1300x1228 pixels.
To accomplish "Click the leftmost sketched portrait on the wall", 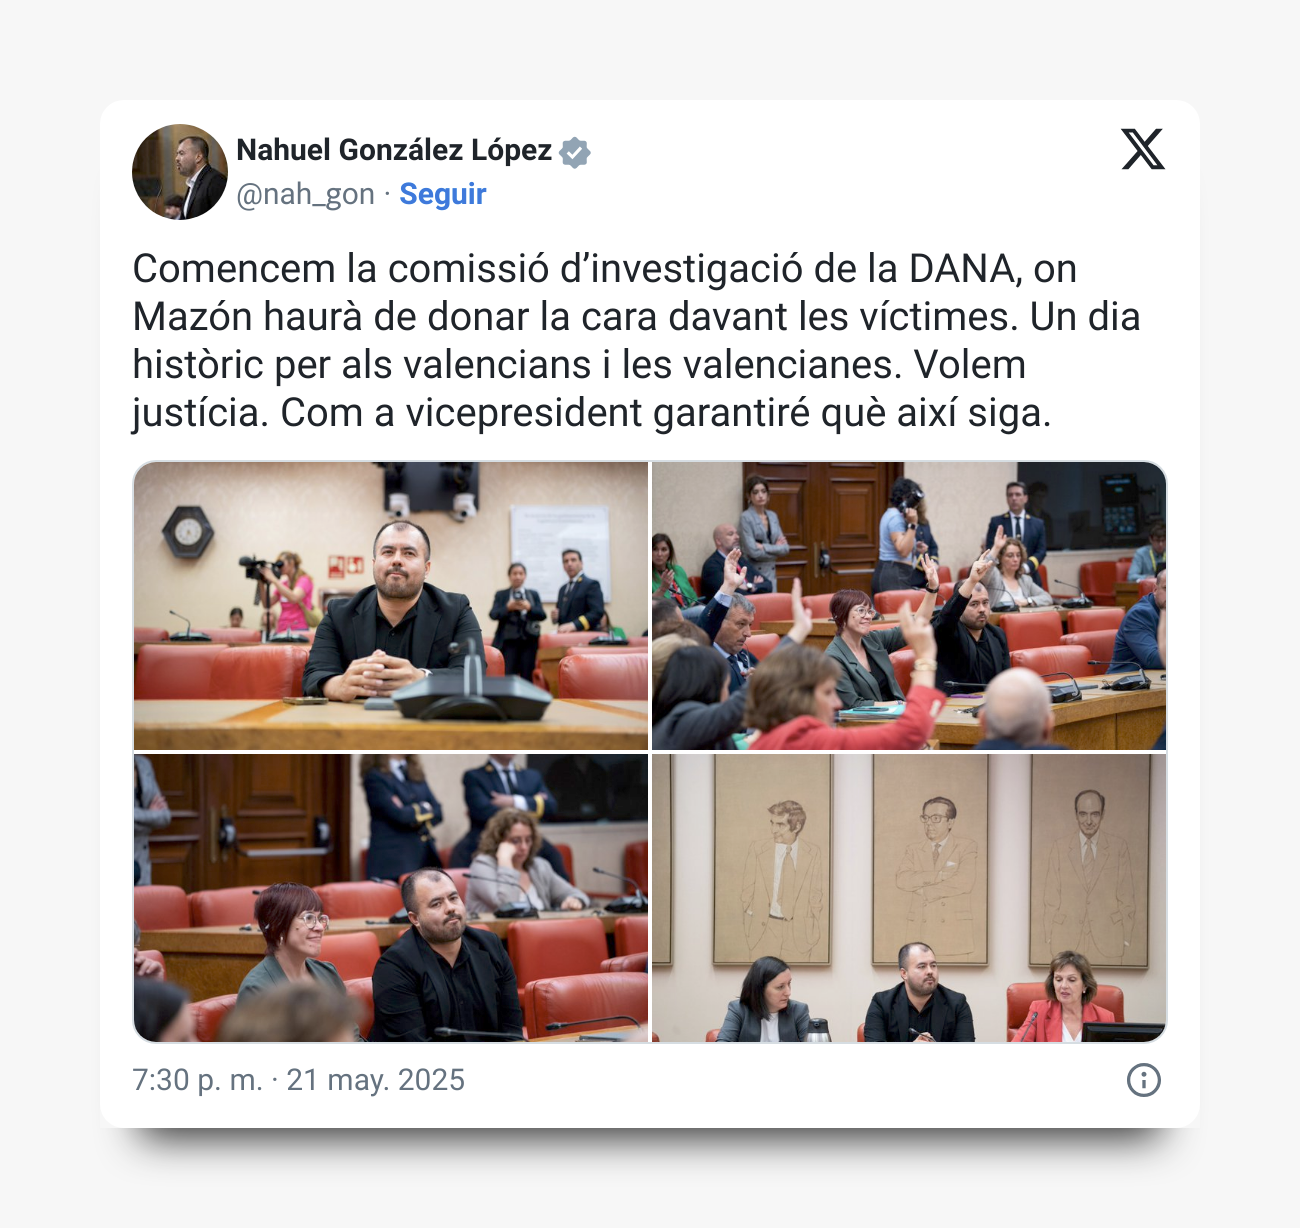I will (x=772, y=860).
